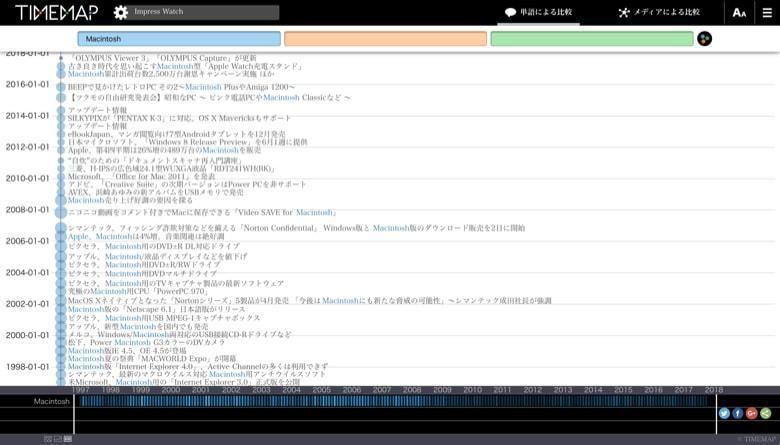780x445 pixels.
Task: Open the Office for Mac 2011 headline
Action: [142, 177]
